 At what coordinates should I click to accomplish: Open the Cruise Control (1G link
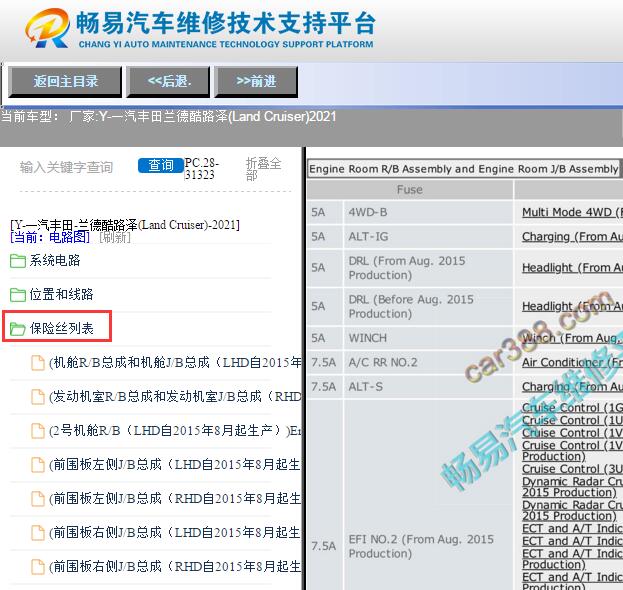(572, 408)
